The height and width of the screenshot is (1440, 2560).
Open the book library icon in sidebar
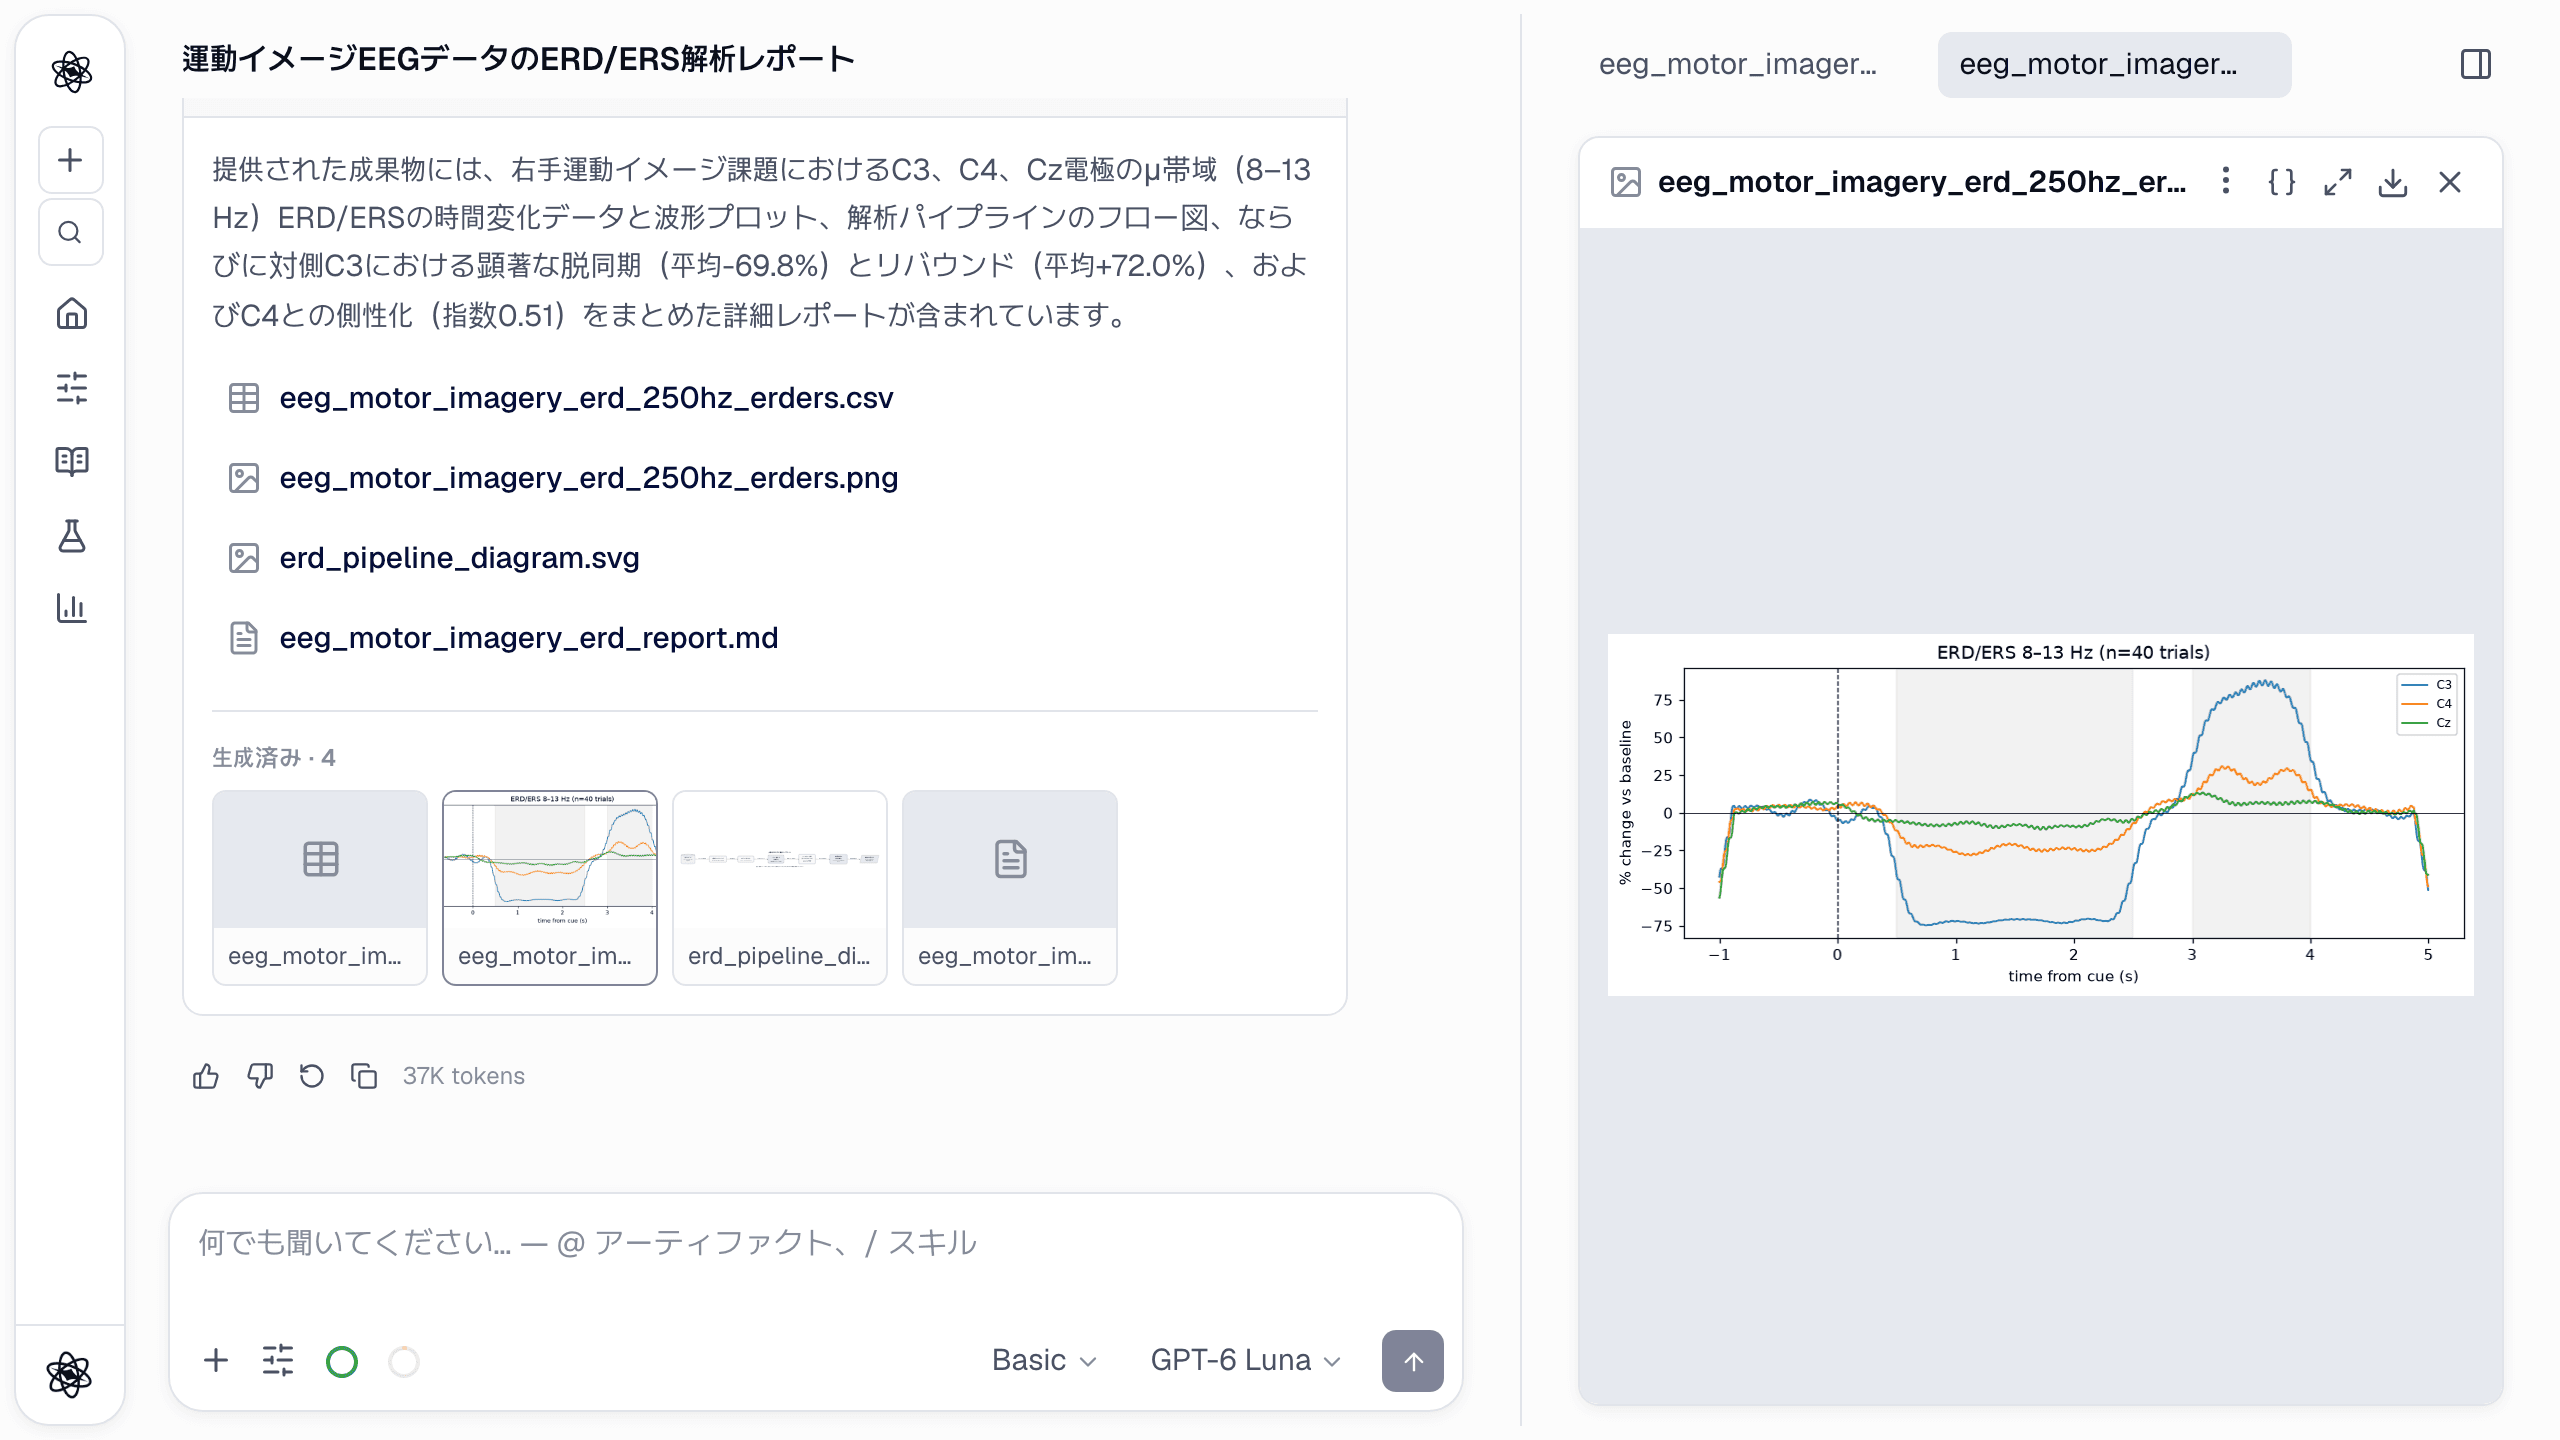(71, 461)
